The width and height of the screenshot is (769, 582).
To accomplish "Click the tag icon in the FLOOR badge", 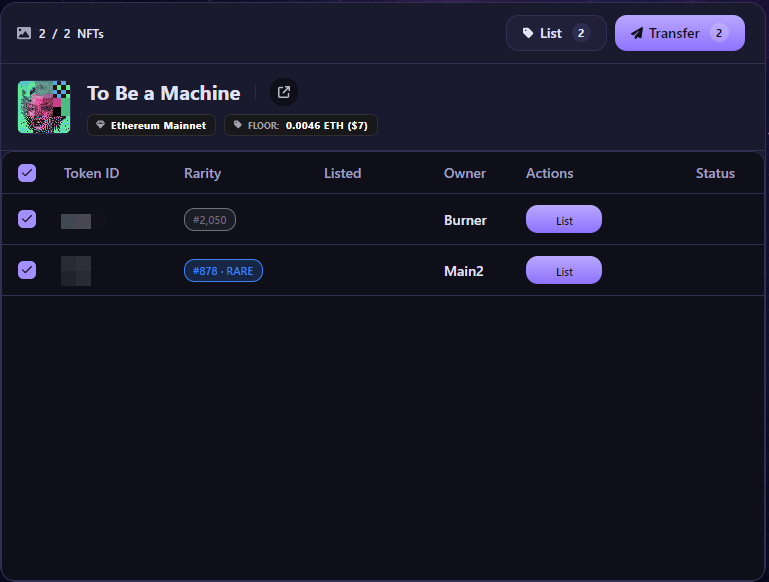I will tap(238, 125).
